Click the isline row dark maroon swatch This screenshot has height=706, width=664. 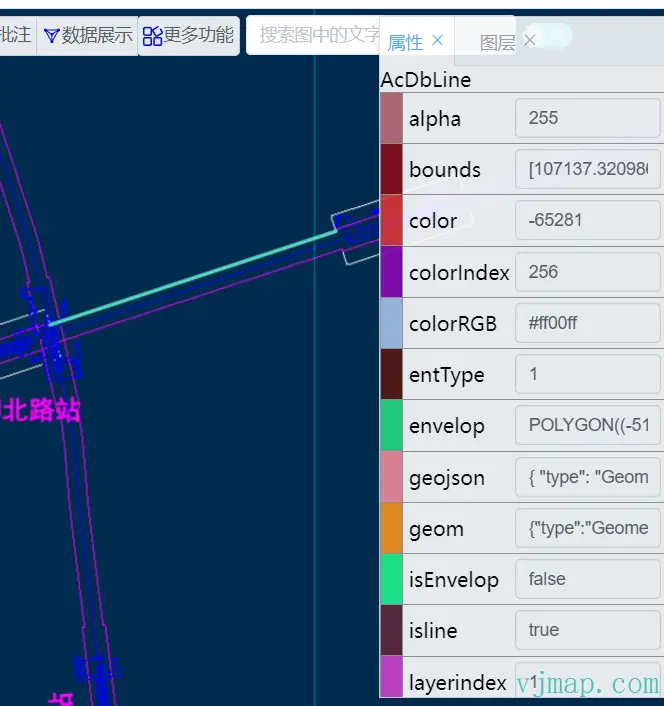point(391,630)
